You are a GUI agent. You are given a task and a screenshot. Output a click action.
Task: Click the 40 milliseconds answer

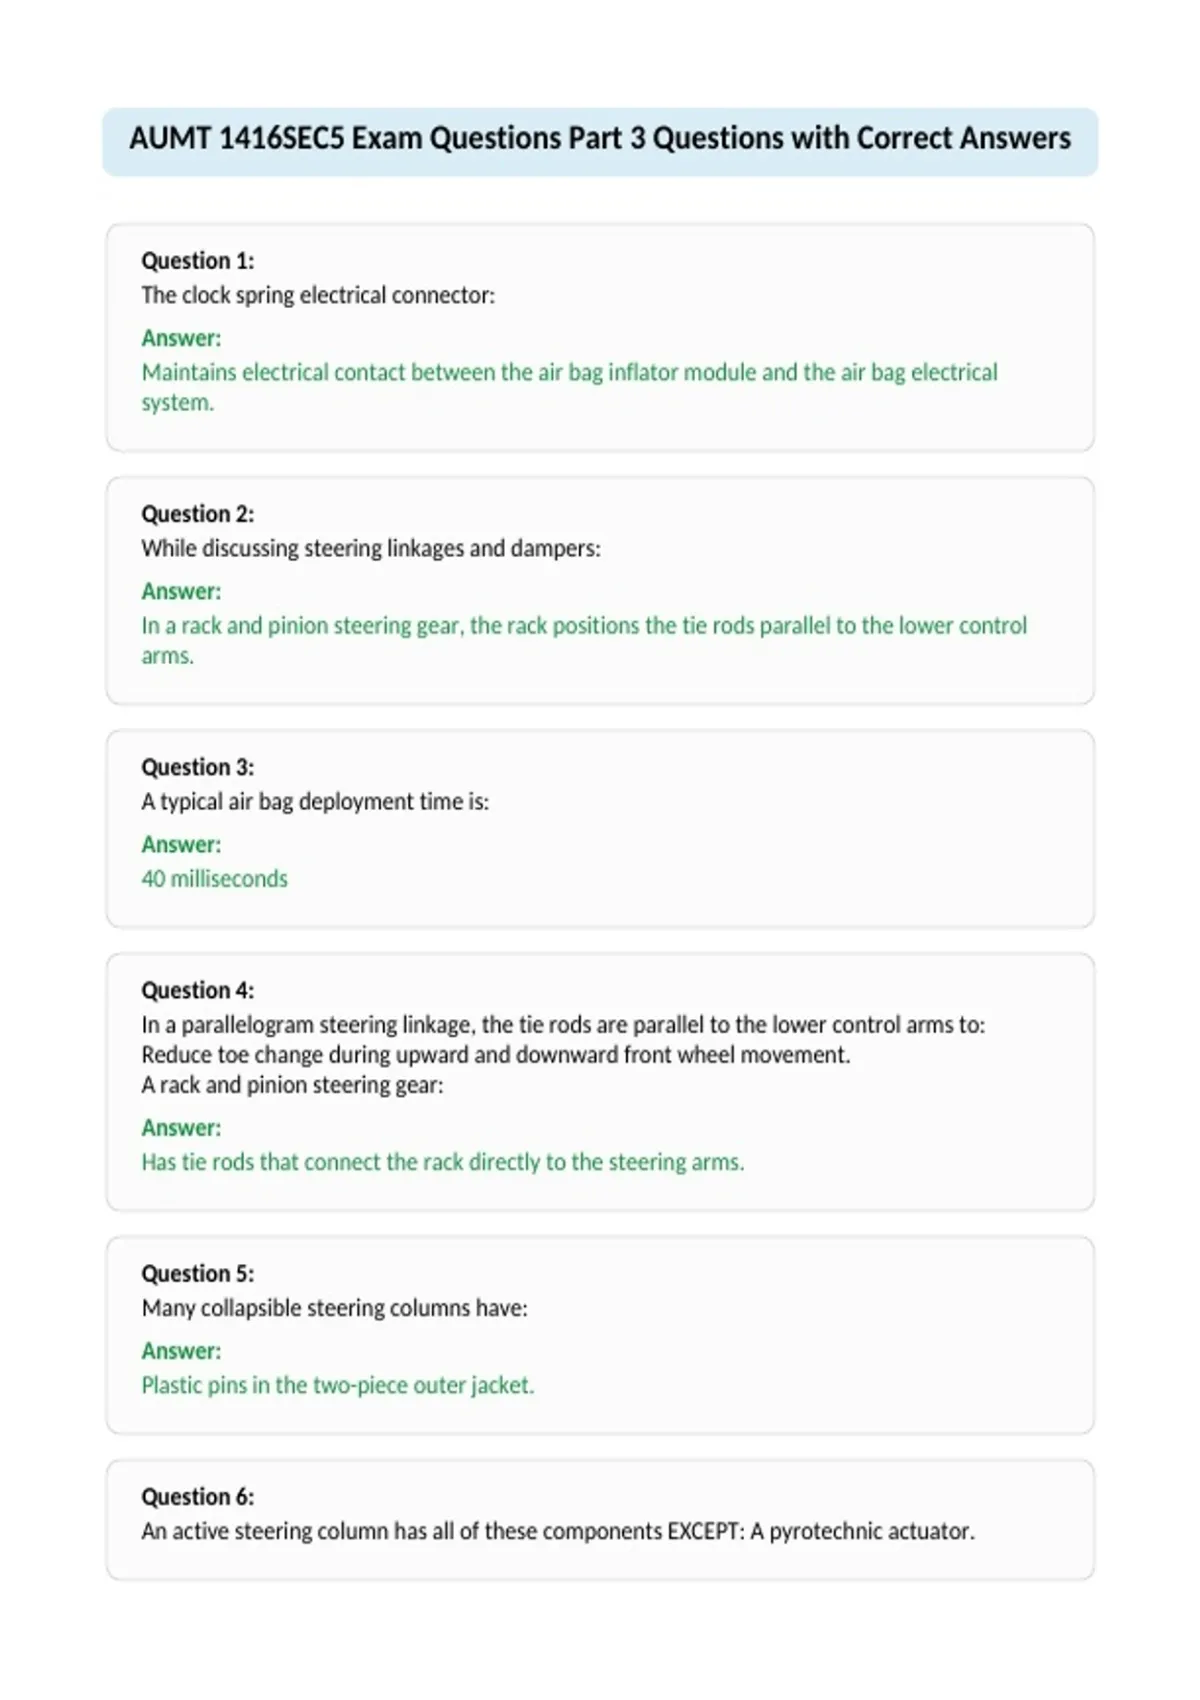pyautogui.click(x=214, y=878)
